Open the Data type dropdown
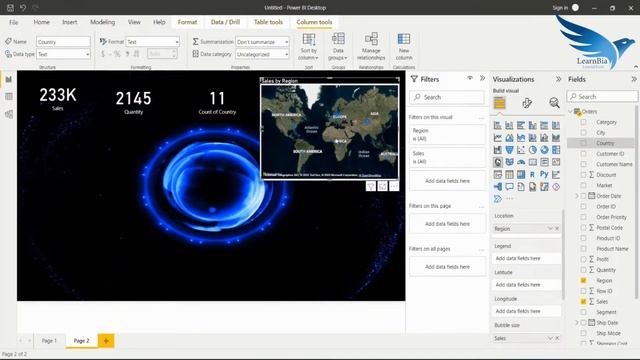The width and height of the screenshot is (640, 360). (x=63, y=54)
